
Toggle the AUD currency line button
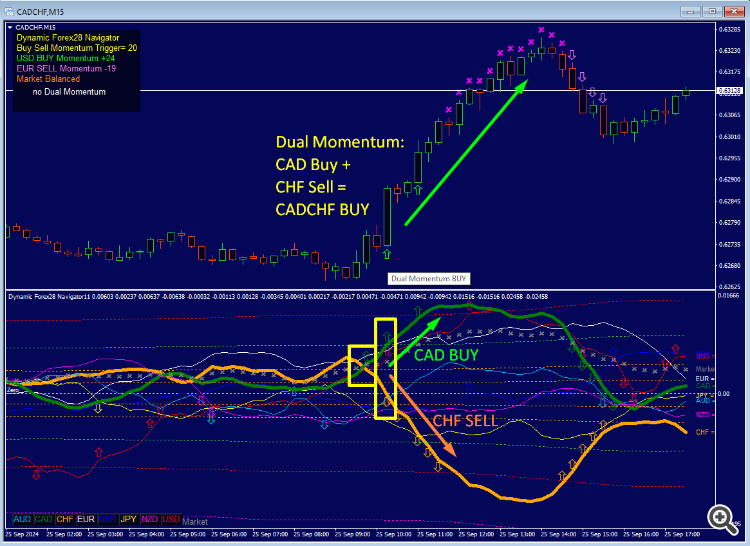coord(22,519)
